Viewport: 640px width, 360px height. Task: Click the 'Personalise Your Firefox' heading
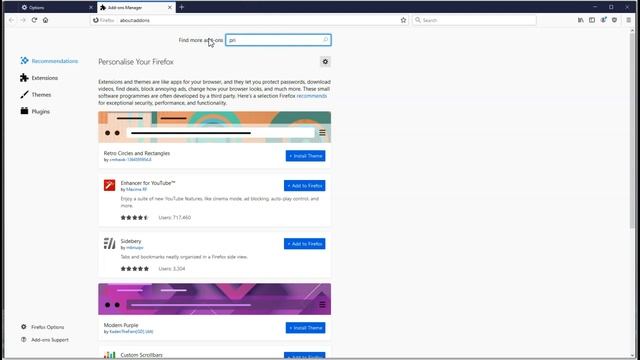[136, 62]
